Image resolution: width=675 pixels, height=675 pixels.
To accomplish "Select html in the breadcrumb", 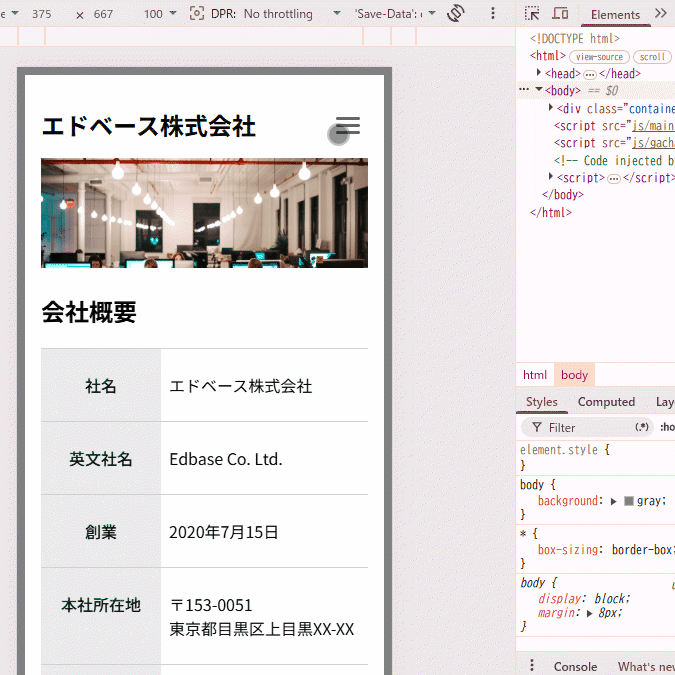I will pyautogui.click(x=535, y=375).
